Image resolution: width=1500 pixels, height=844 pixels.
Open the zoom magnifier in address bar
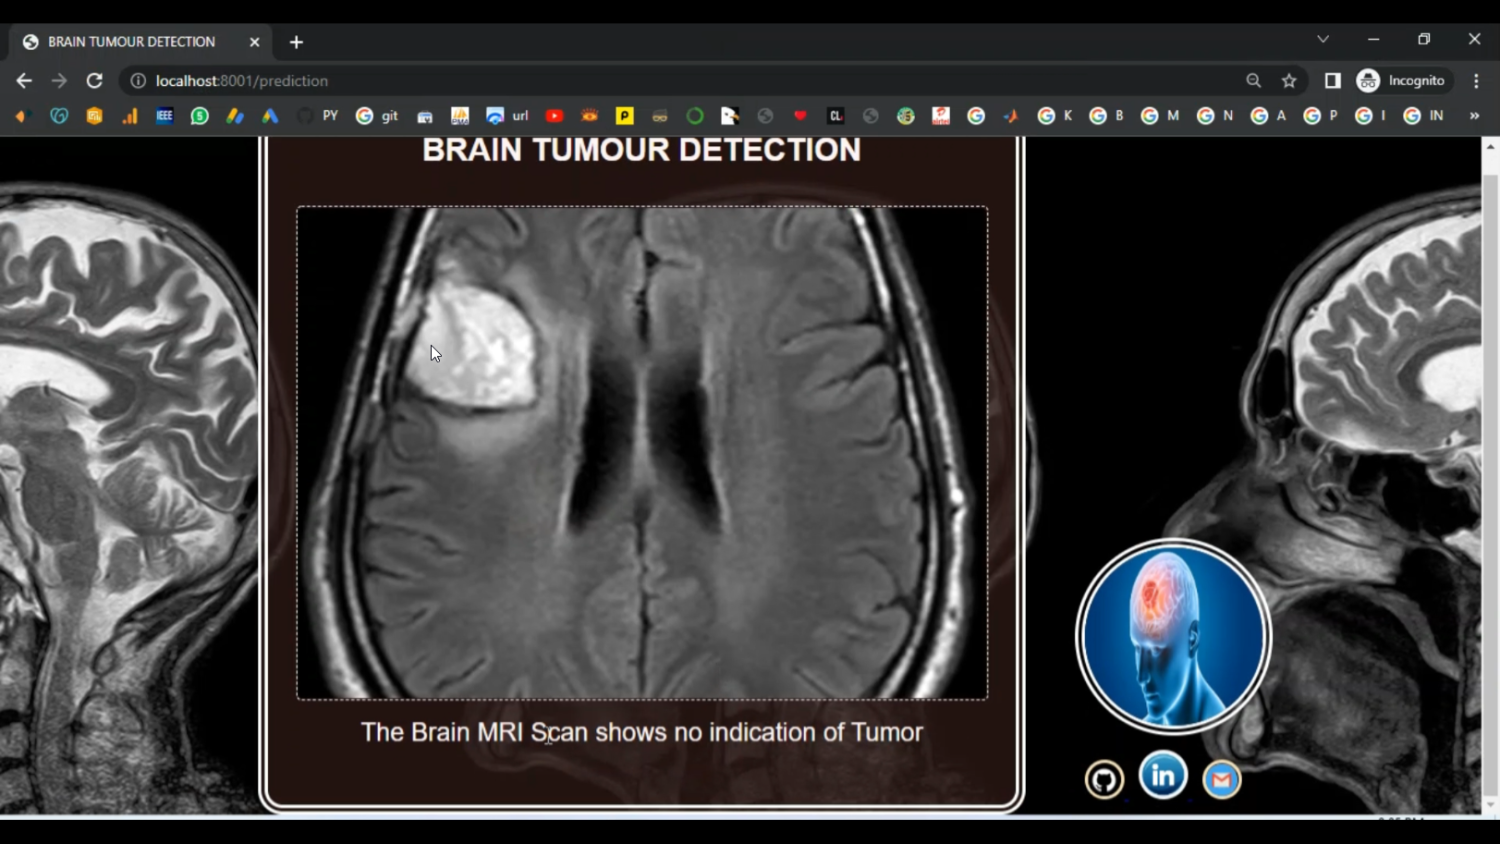1253,81
